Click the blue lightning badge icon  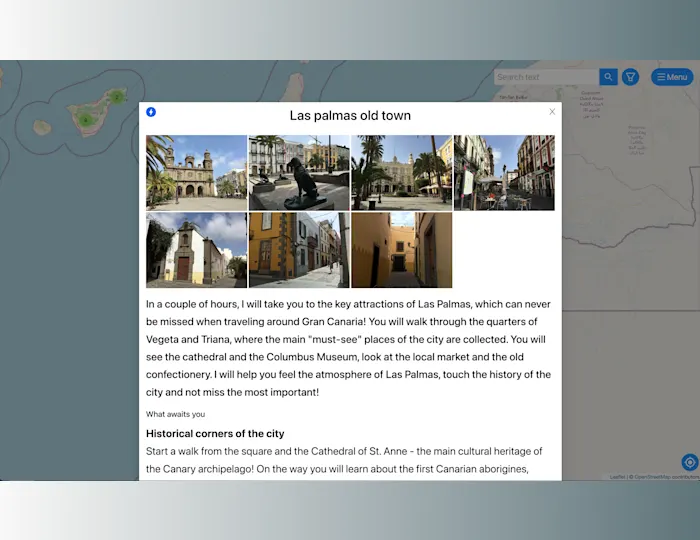(x=151, y=112)
